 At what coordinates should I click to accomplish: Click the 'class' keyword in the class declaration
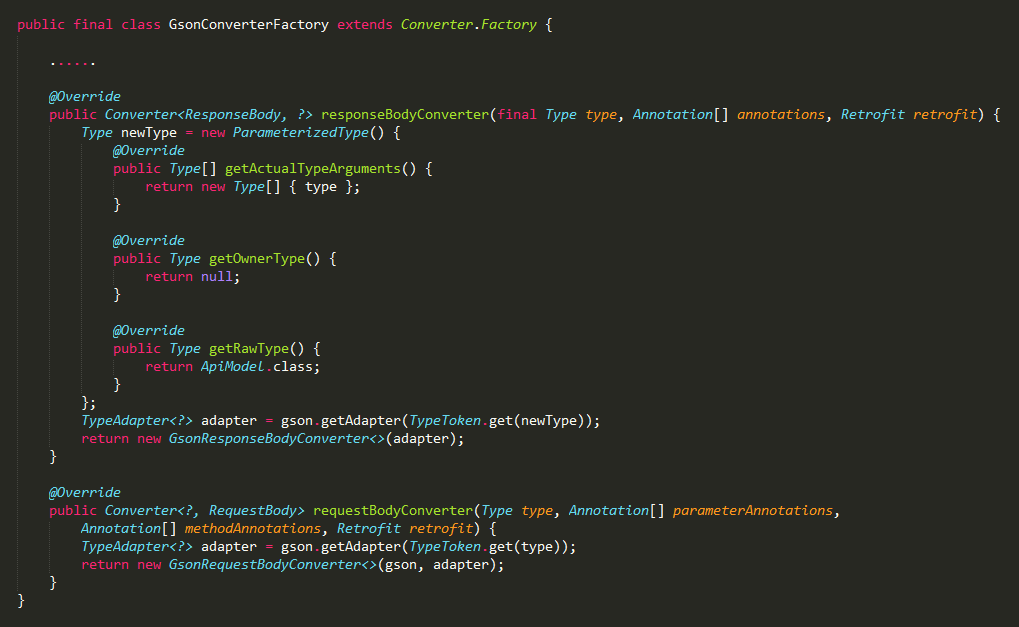[141, 25]
